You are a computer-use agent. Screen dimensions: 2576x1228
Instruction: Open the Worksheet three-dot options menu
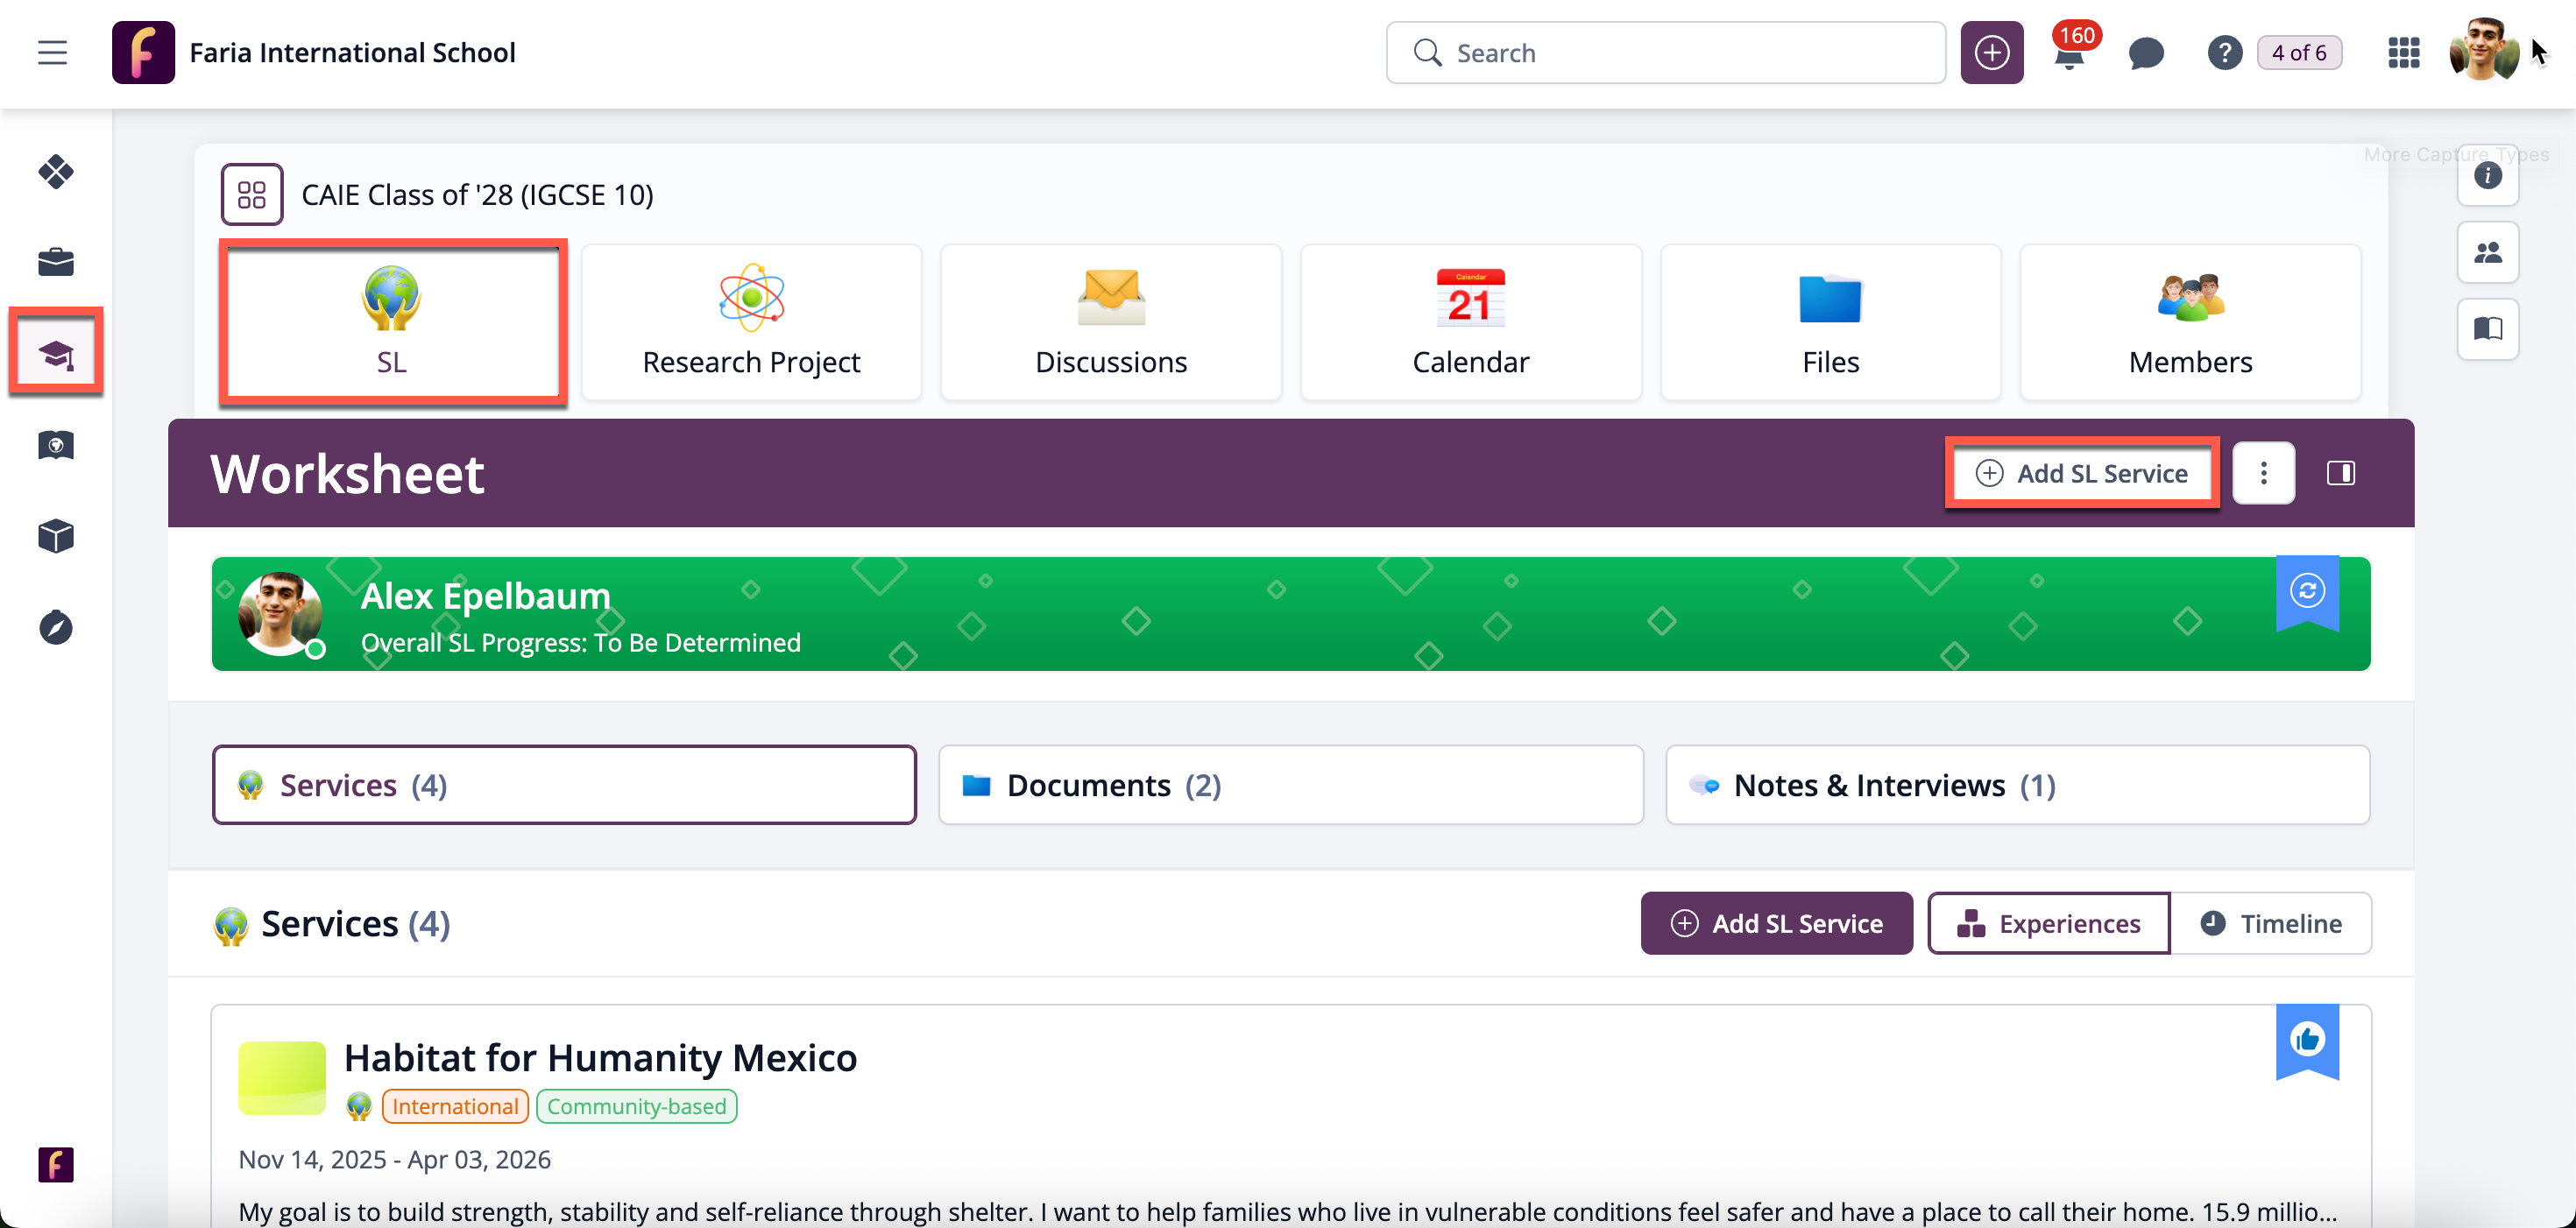pyautogui.click(x=2264, y=473)
